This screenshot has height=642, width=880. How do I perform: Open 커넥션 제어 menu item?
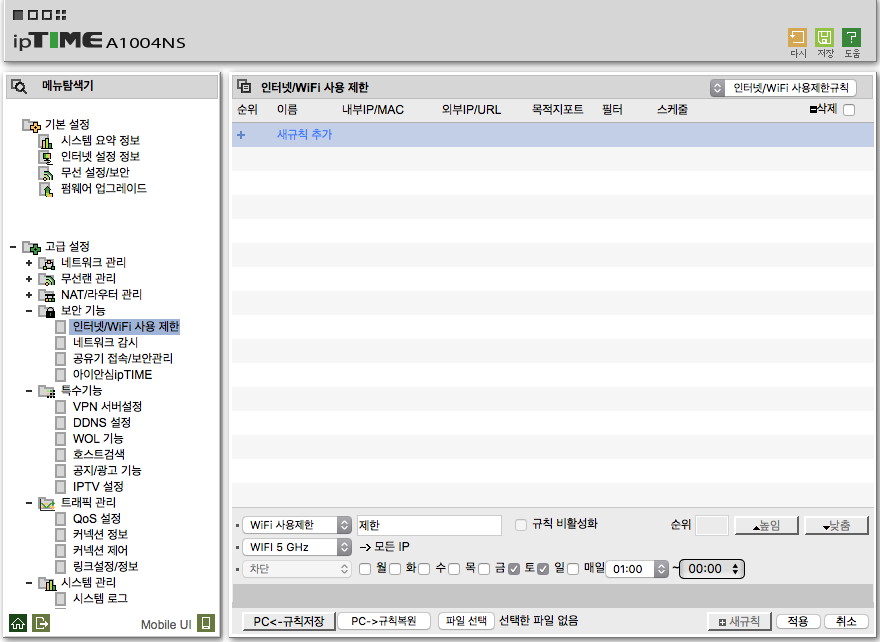tap(100, 551)
